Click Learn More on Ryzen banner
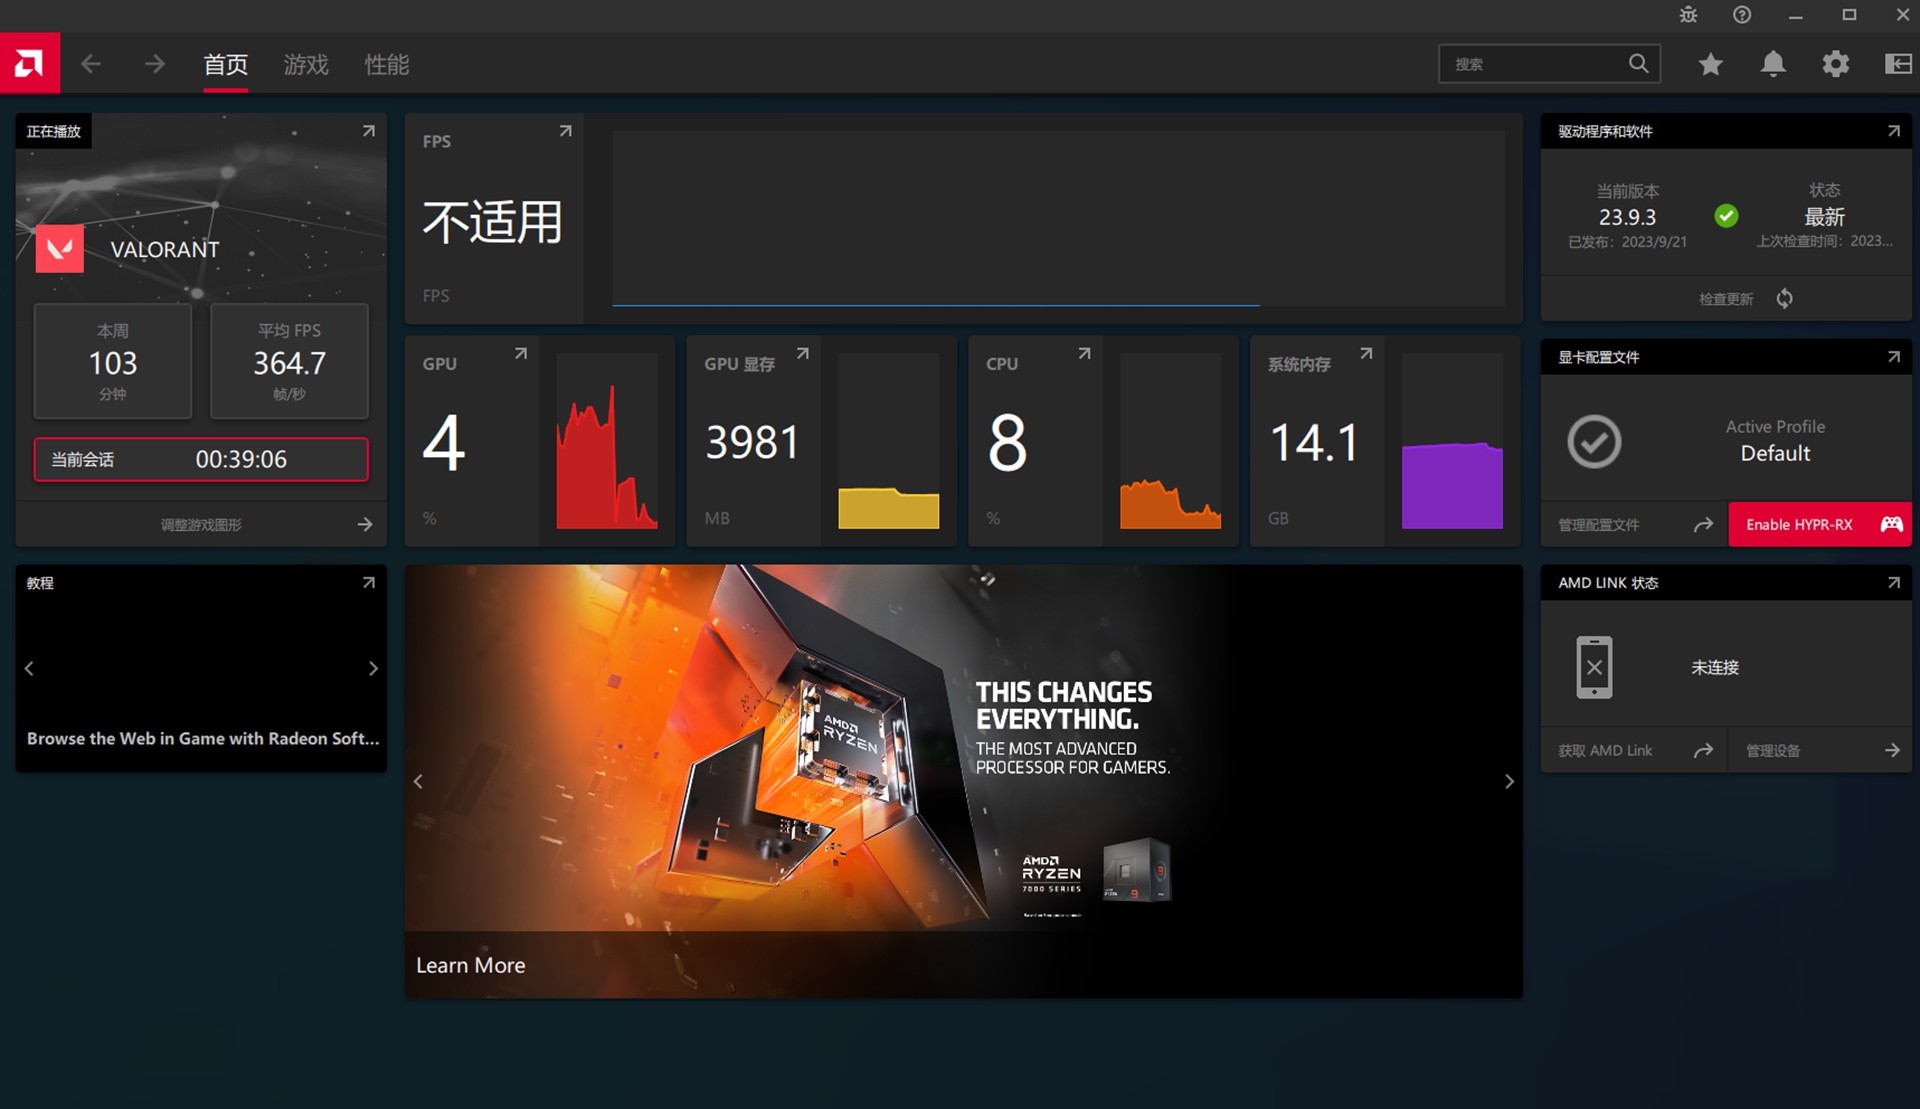This screenshot has width=1920, height=1109. point(471,966)
